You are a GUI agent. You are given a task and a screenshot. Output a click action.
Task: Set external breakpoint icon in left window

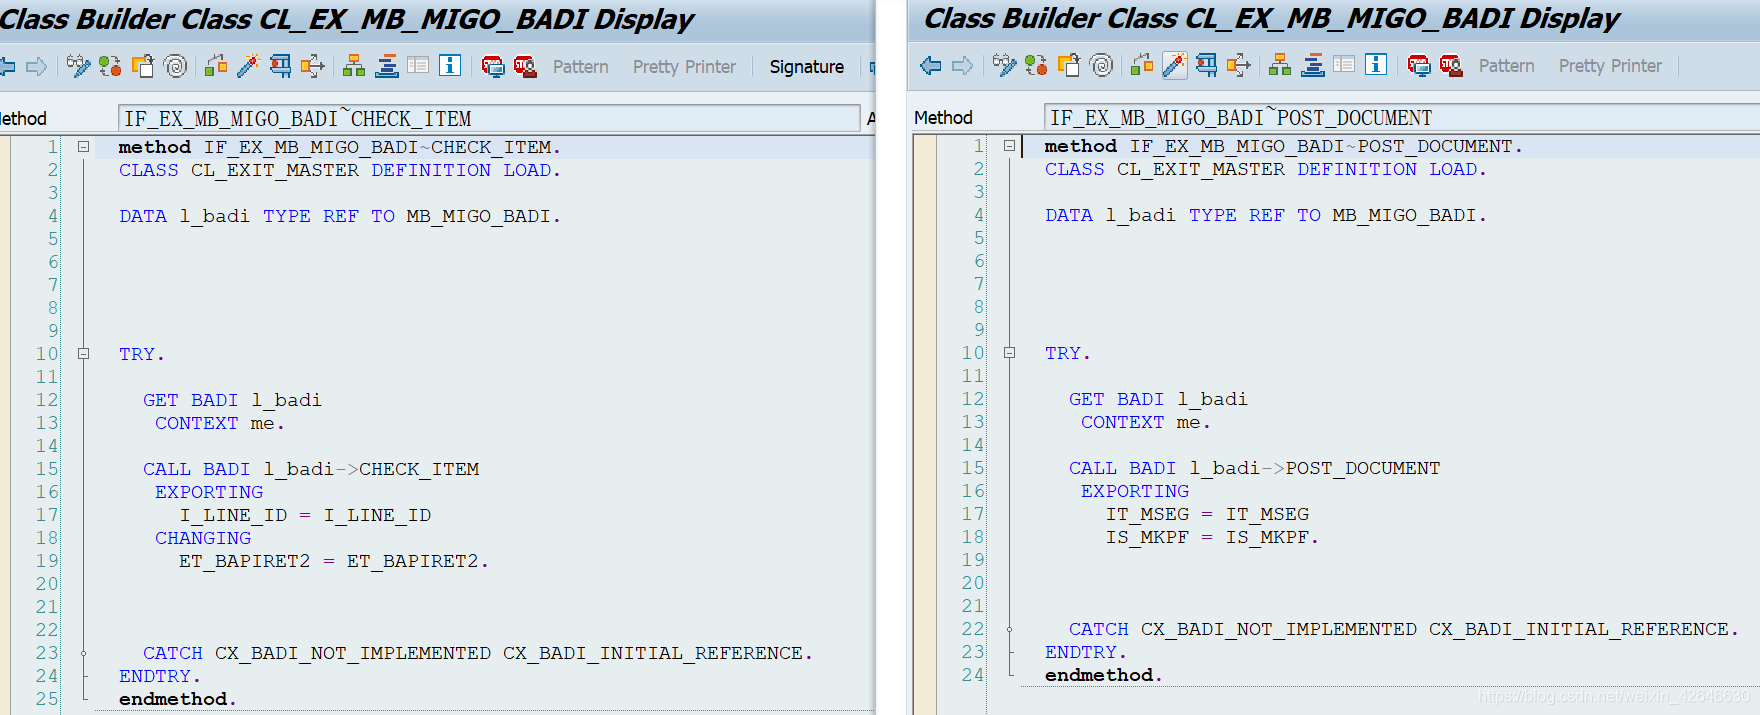(x=525, y=67)
